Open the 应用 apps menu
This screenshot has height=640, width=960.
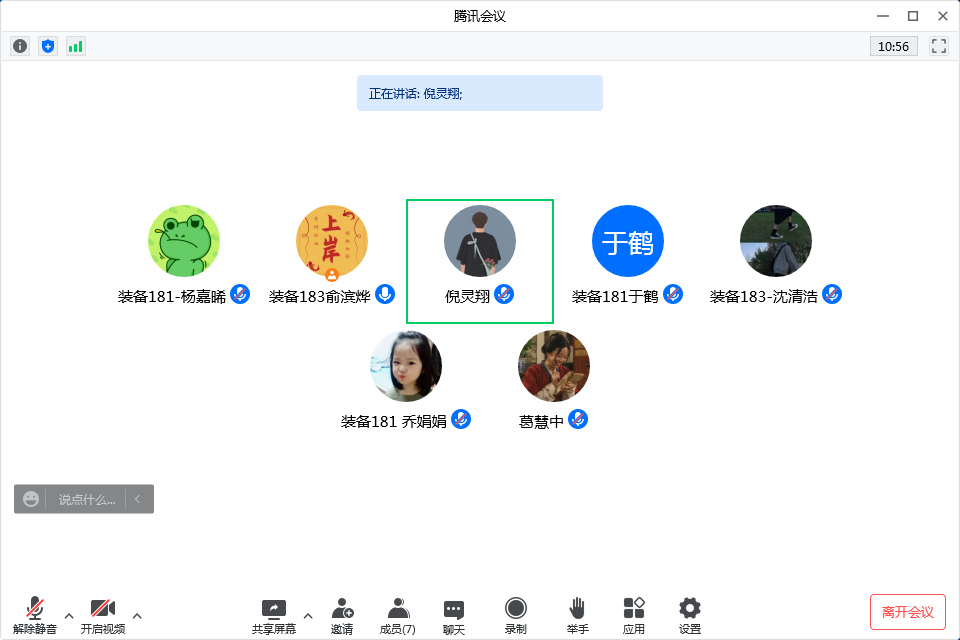(x=634, y=616)
